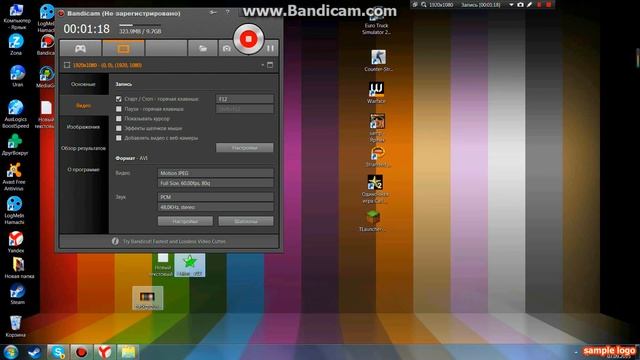Open the Windows Start orb
640x360 pixels.
pos(11,352)
